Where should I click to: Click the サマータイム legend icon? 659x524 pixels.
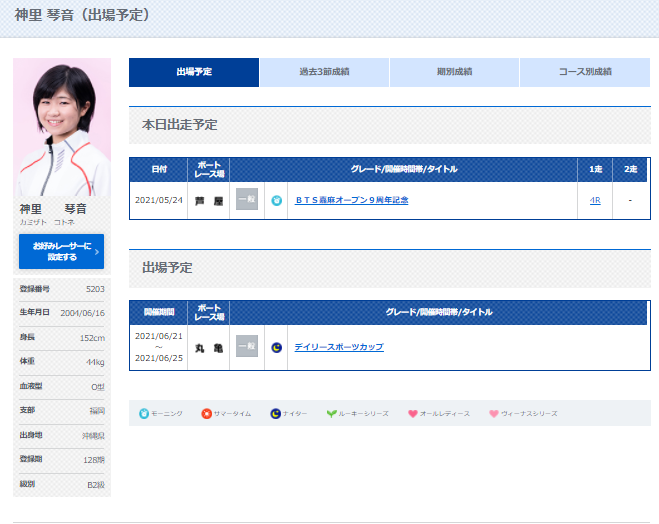tap(206, 413)
